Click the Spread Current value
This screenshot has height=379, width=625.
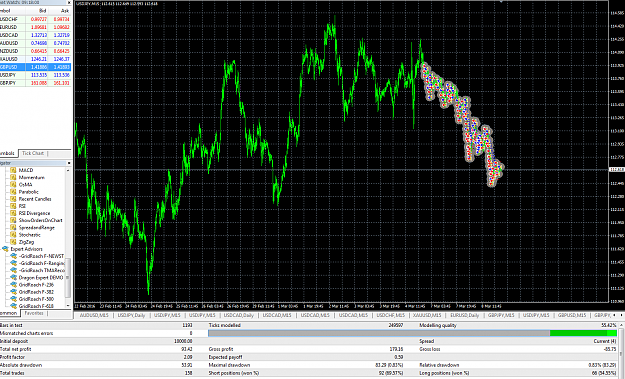(605, 341)
